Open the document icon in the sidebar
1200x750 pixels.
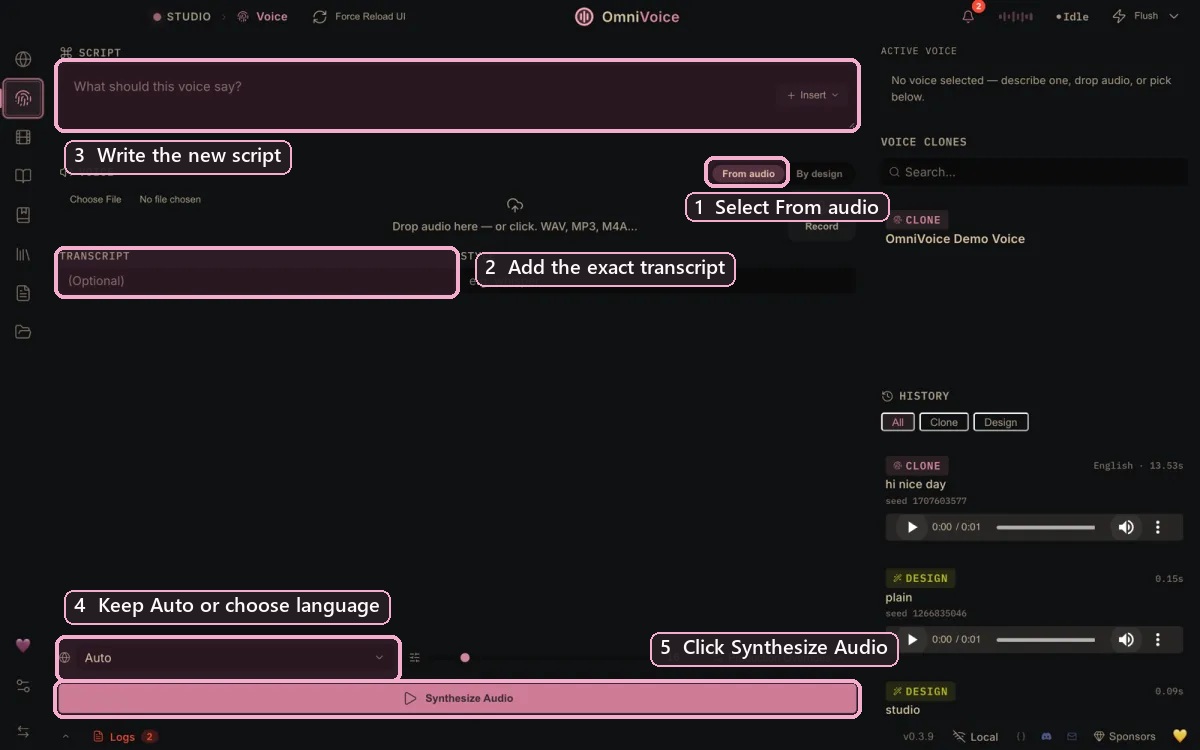click(x=23, y=293)
